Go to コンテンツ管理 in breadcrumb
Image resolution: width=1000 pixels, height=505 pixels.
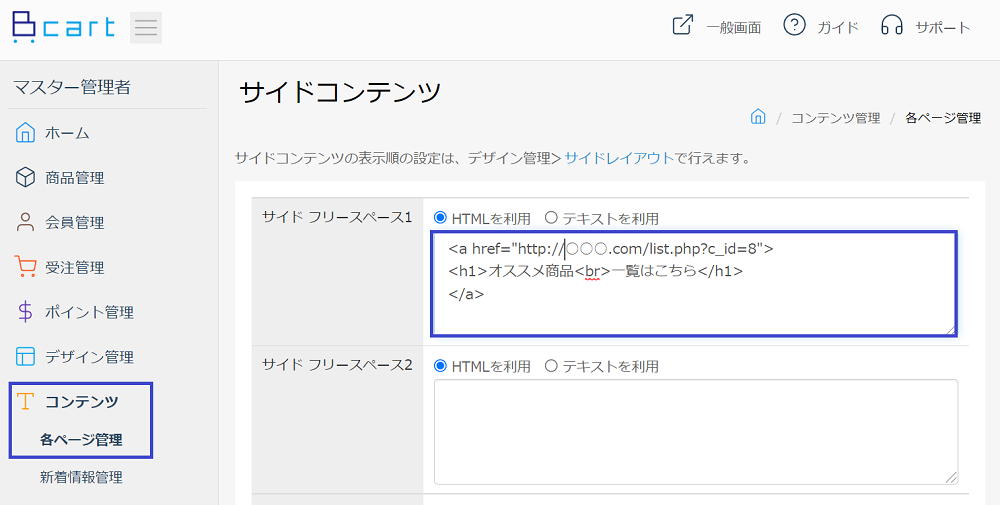point(835,118)
